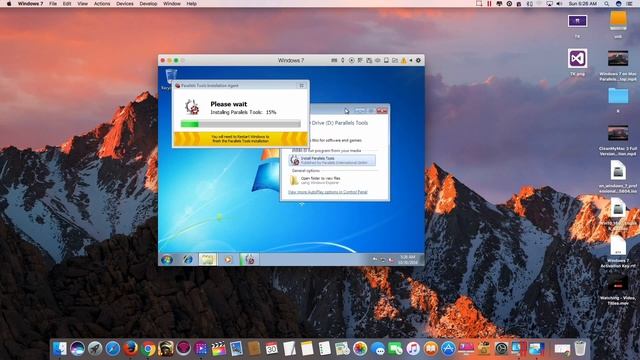This screenshot has width=640, height=360.
Task: Open iTunes from the Dock
Action: click(413, 349)
